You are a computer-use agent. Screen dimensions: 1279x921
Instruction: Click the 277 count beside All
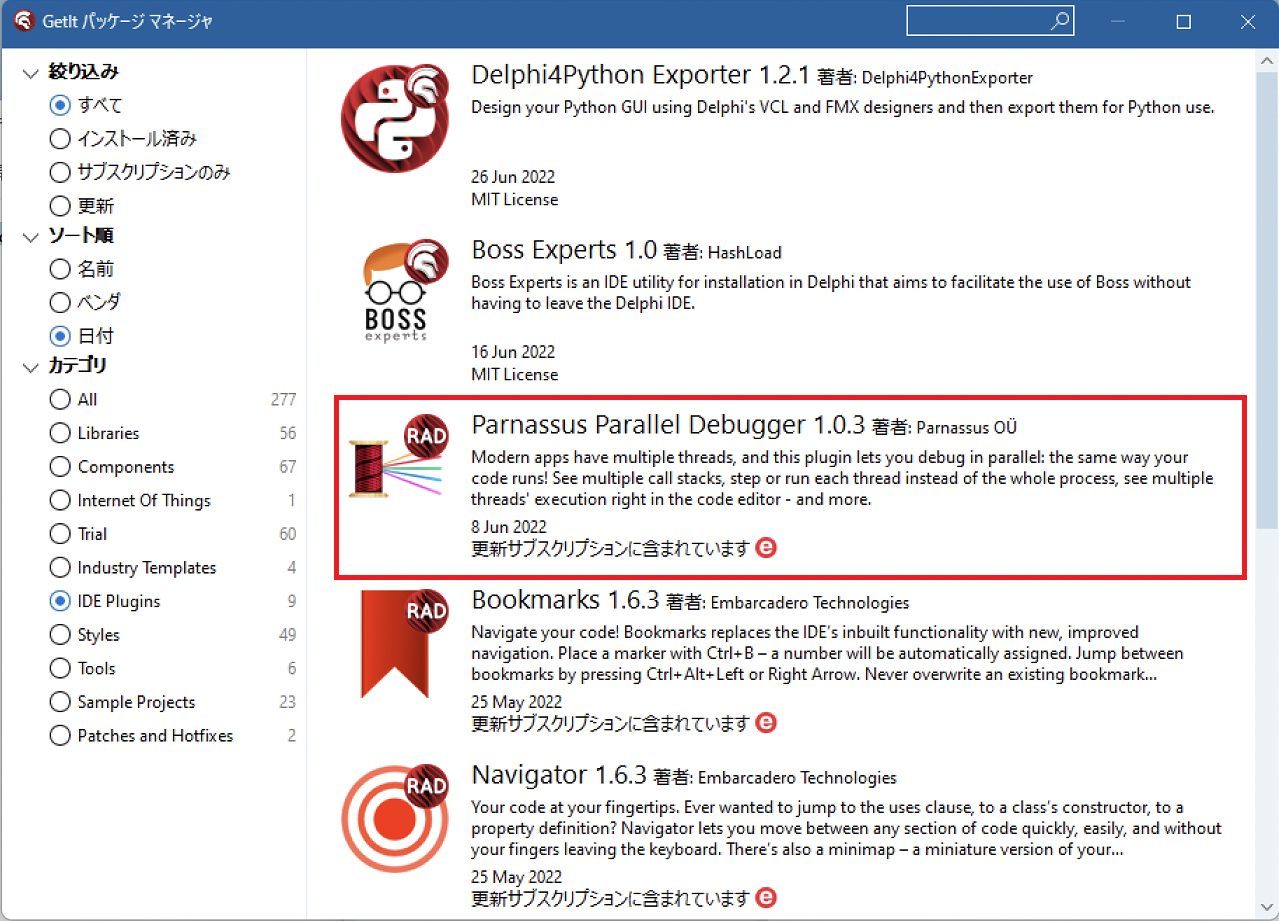tap(283, 399)
